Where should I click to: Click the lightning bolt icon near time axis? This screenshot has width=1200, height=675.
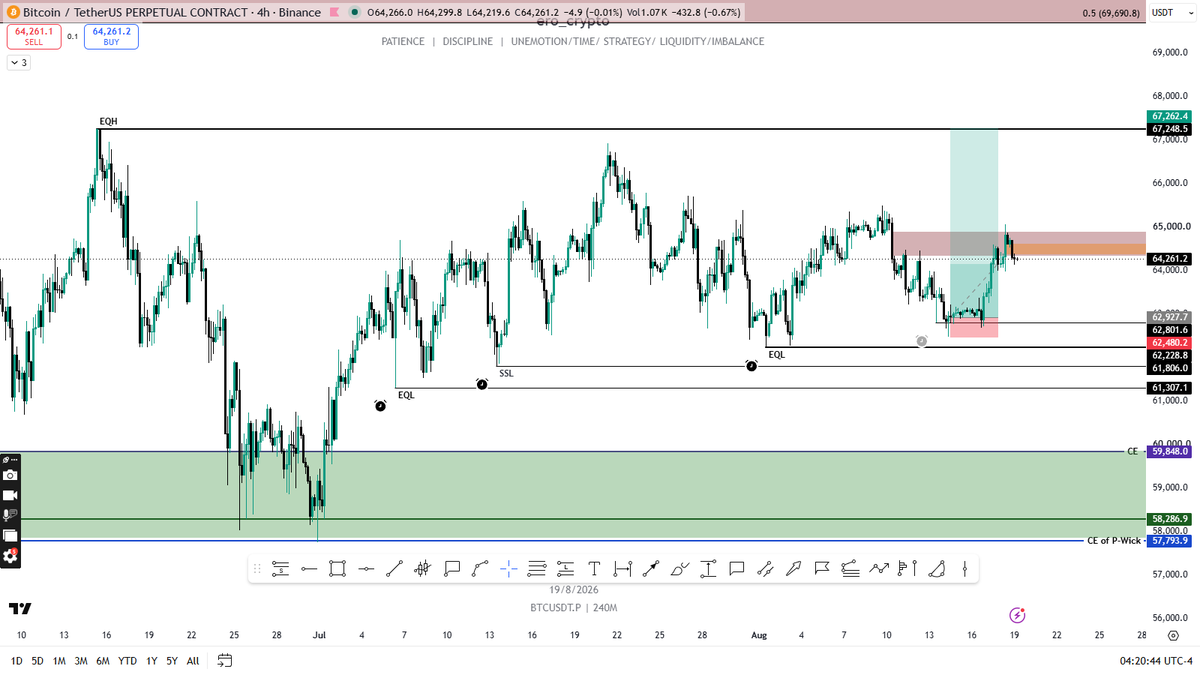[1017, 615]
